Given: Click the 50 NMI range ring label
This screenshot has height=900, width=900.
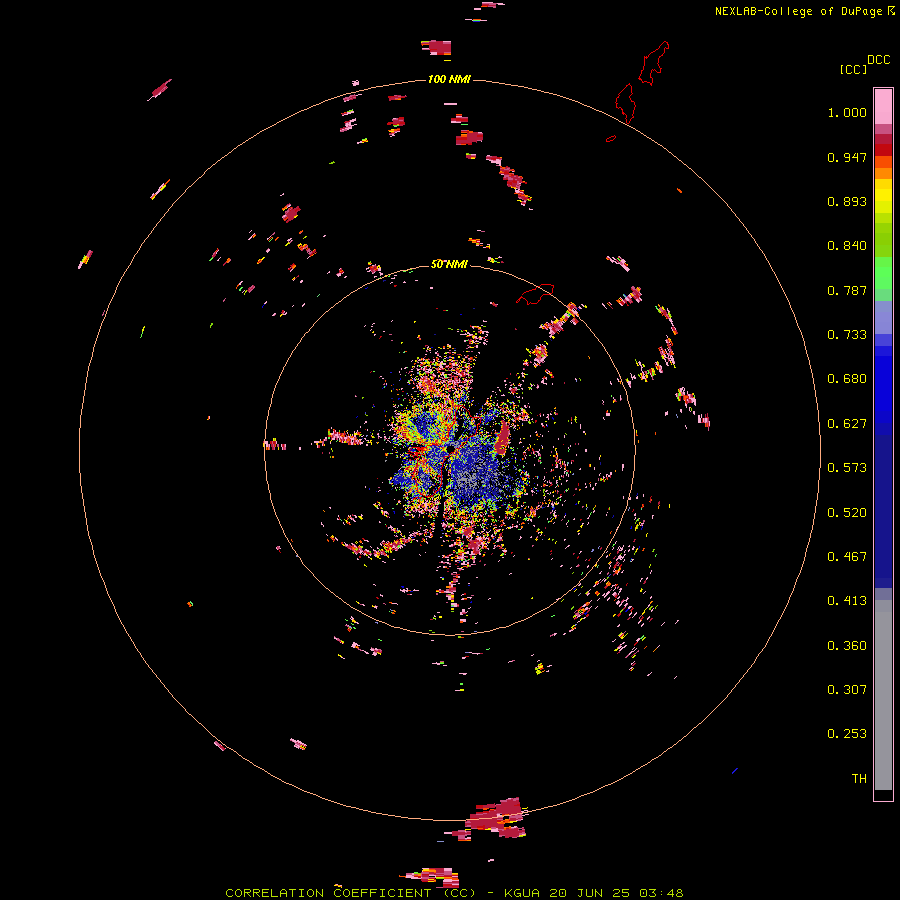Looking at the screenshot, I should [449, 264].
